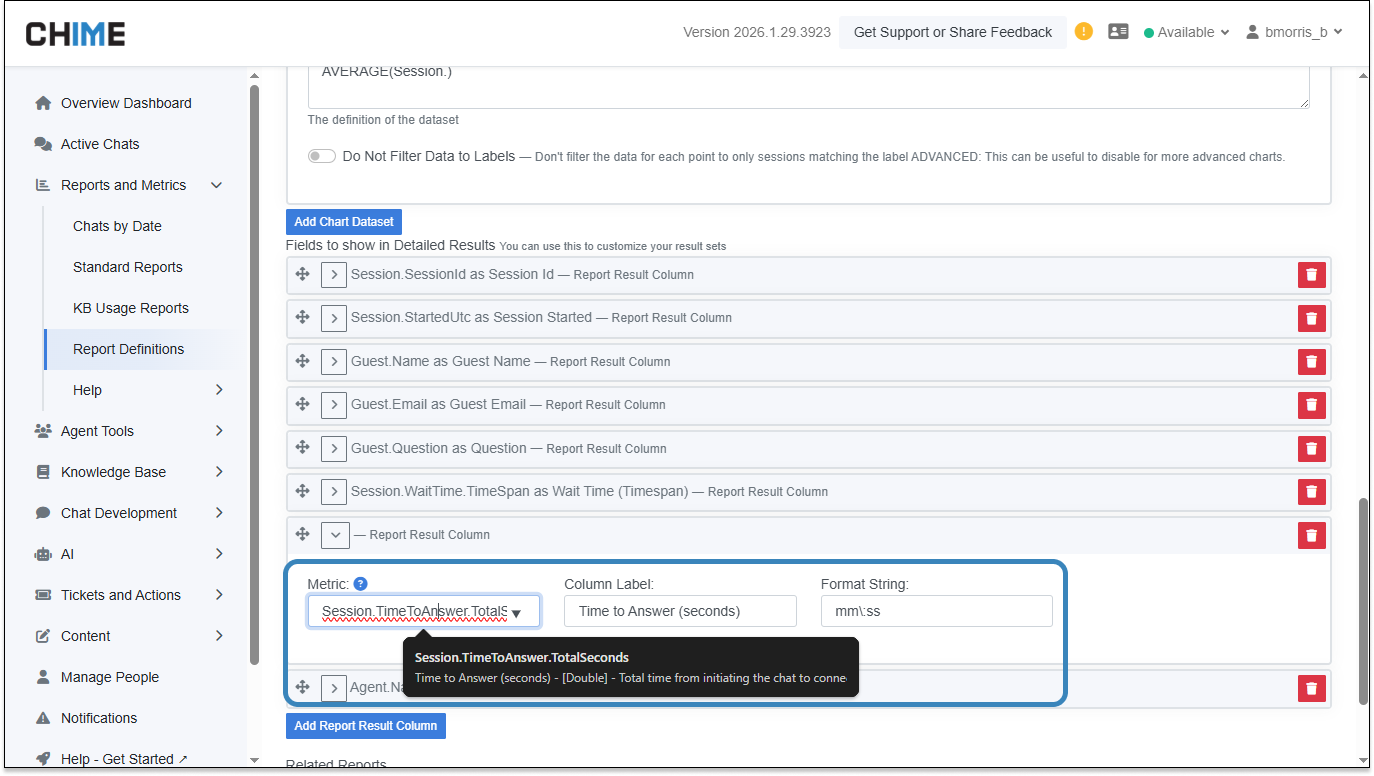Open the Metric dropdown arrow

click(x=516, y=612)
